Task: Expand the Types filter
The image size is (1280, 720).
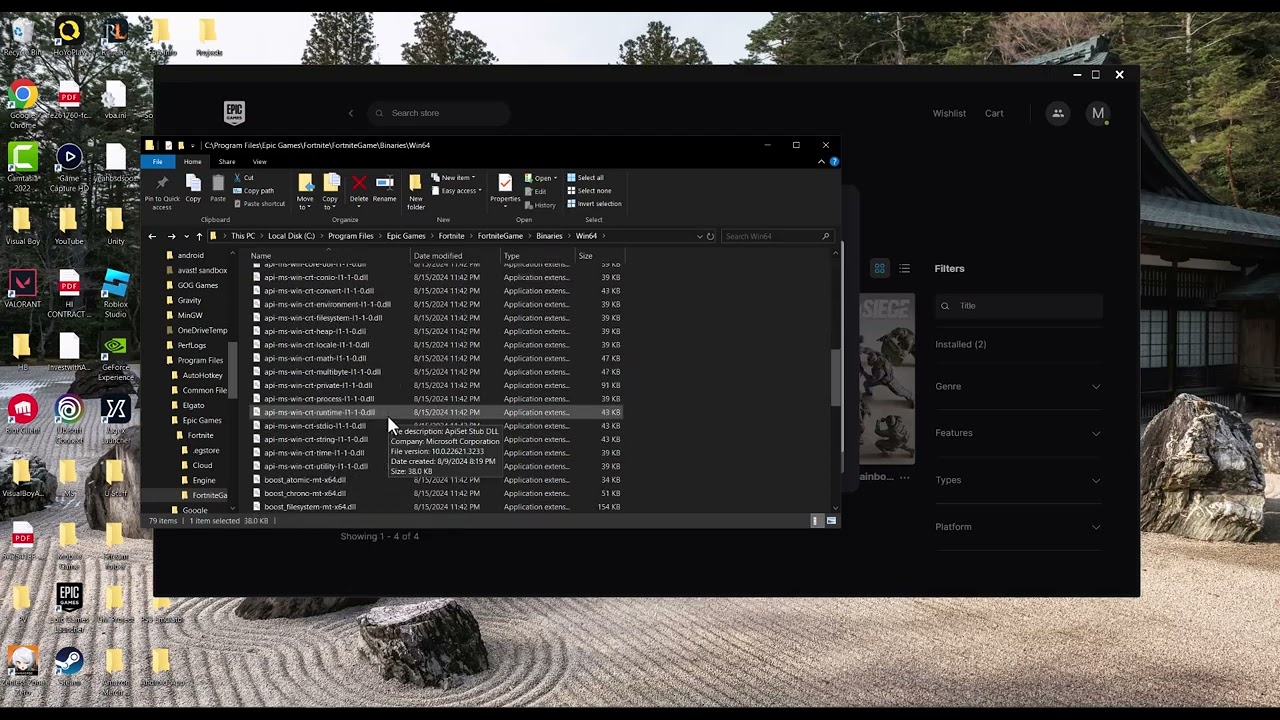Action: point(1019,480)
